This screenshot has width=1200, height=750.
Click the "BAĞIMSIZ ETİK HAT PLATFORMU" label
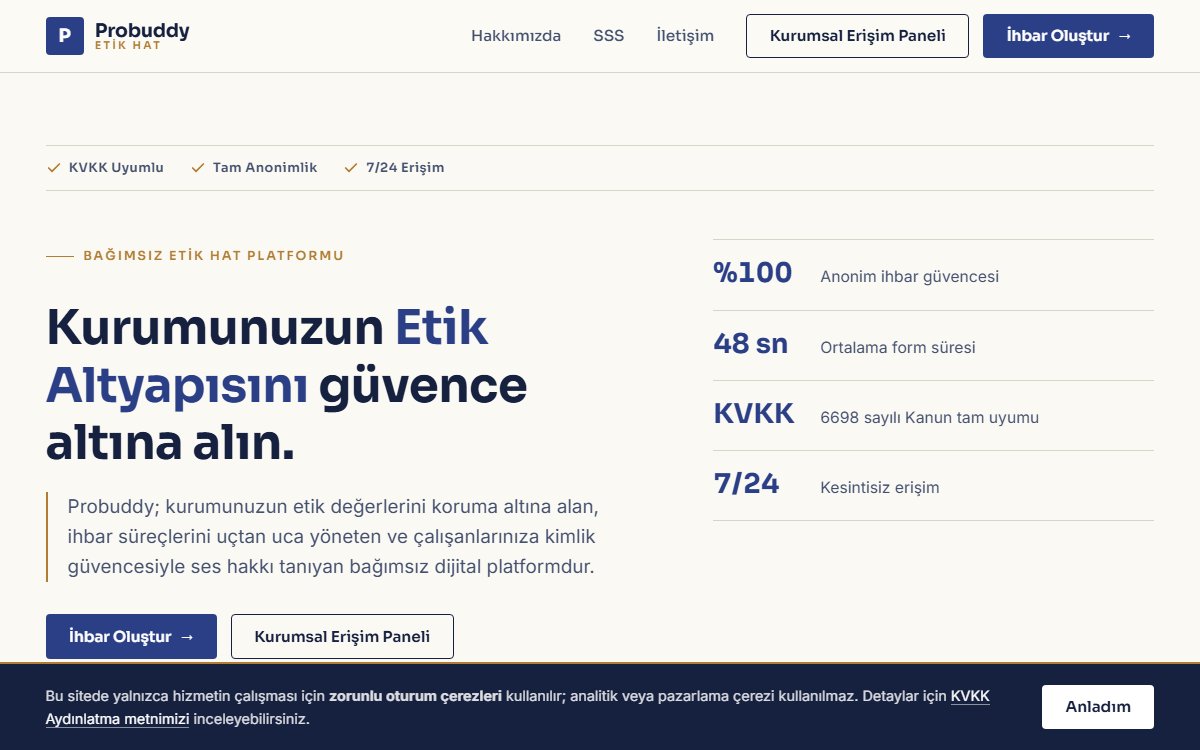(x=213, y=256)
